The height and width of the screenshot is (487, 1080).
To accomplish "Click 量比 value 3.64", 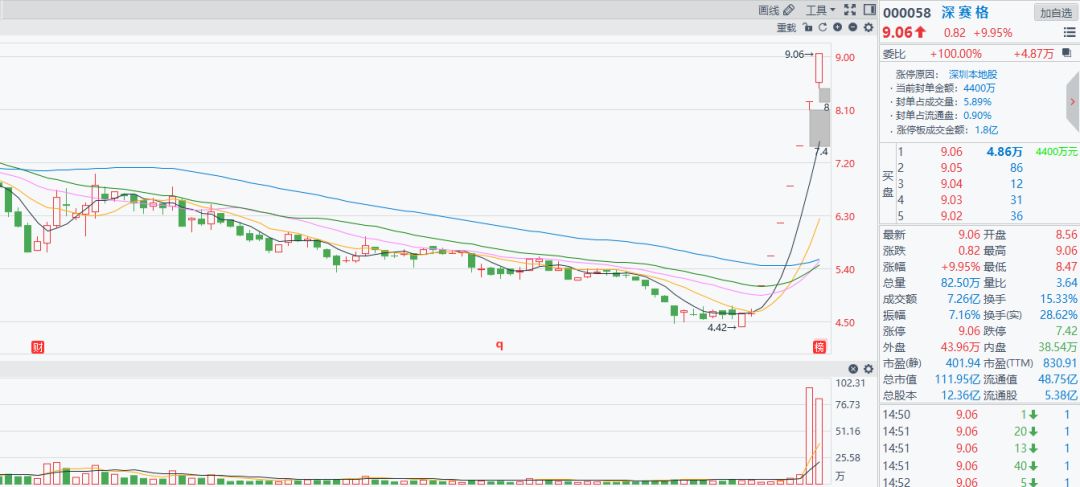I will 1065,282.
